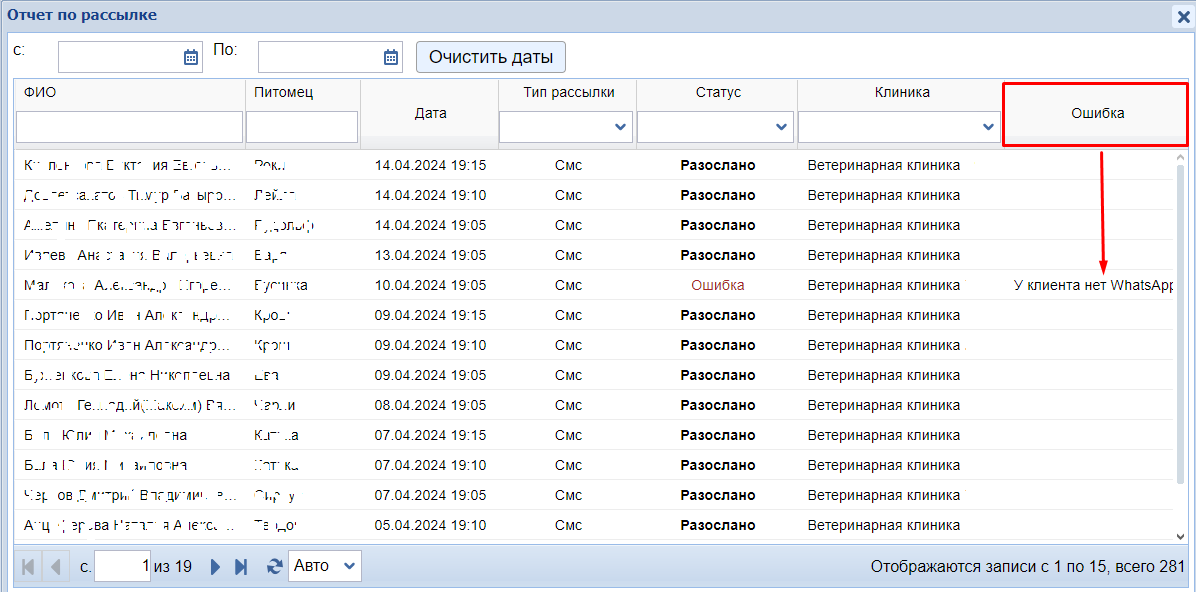
Task: Close the mailing report window
Action: click(x=1183, y=16)
